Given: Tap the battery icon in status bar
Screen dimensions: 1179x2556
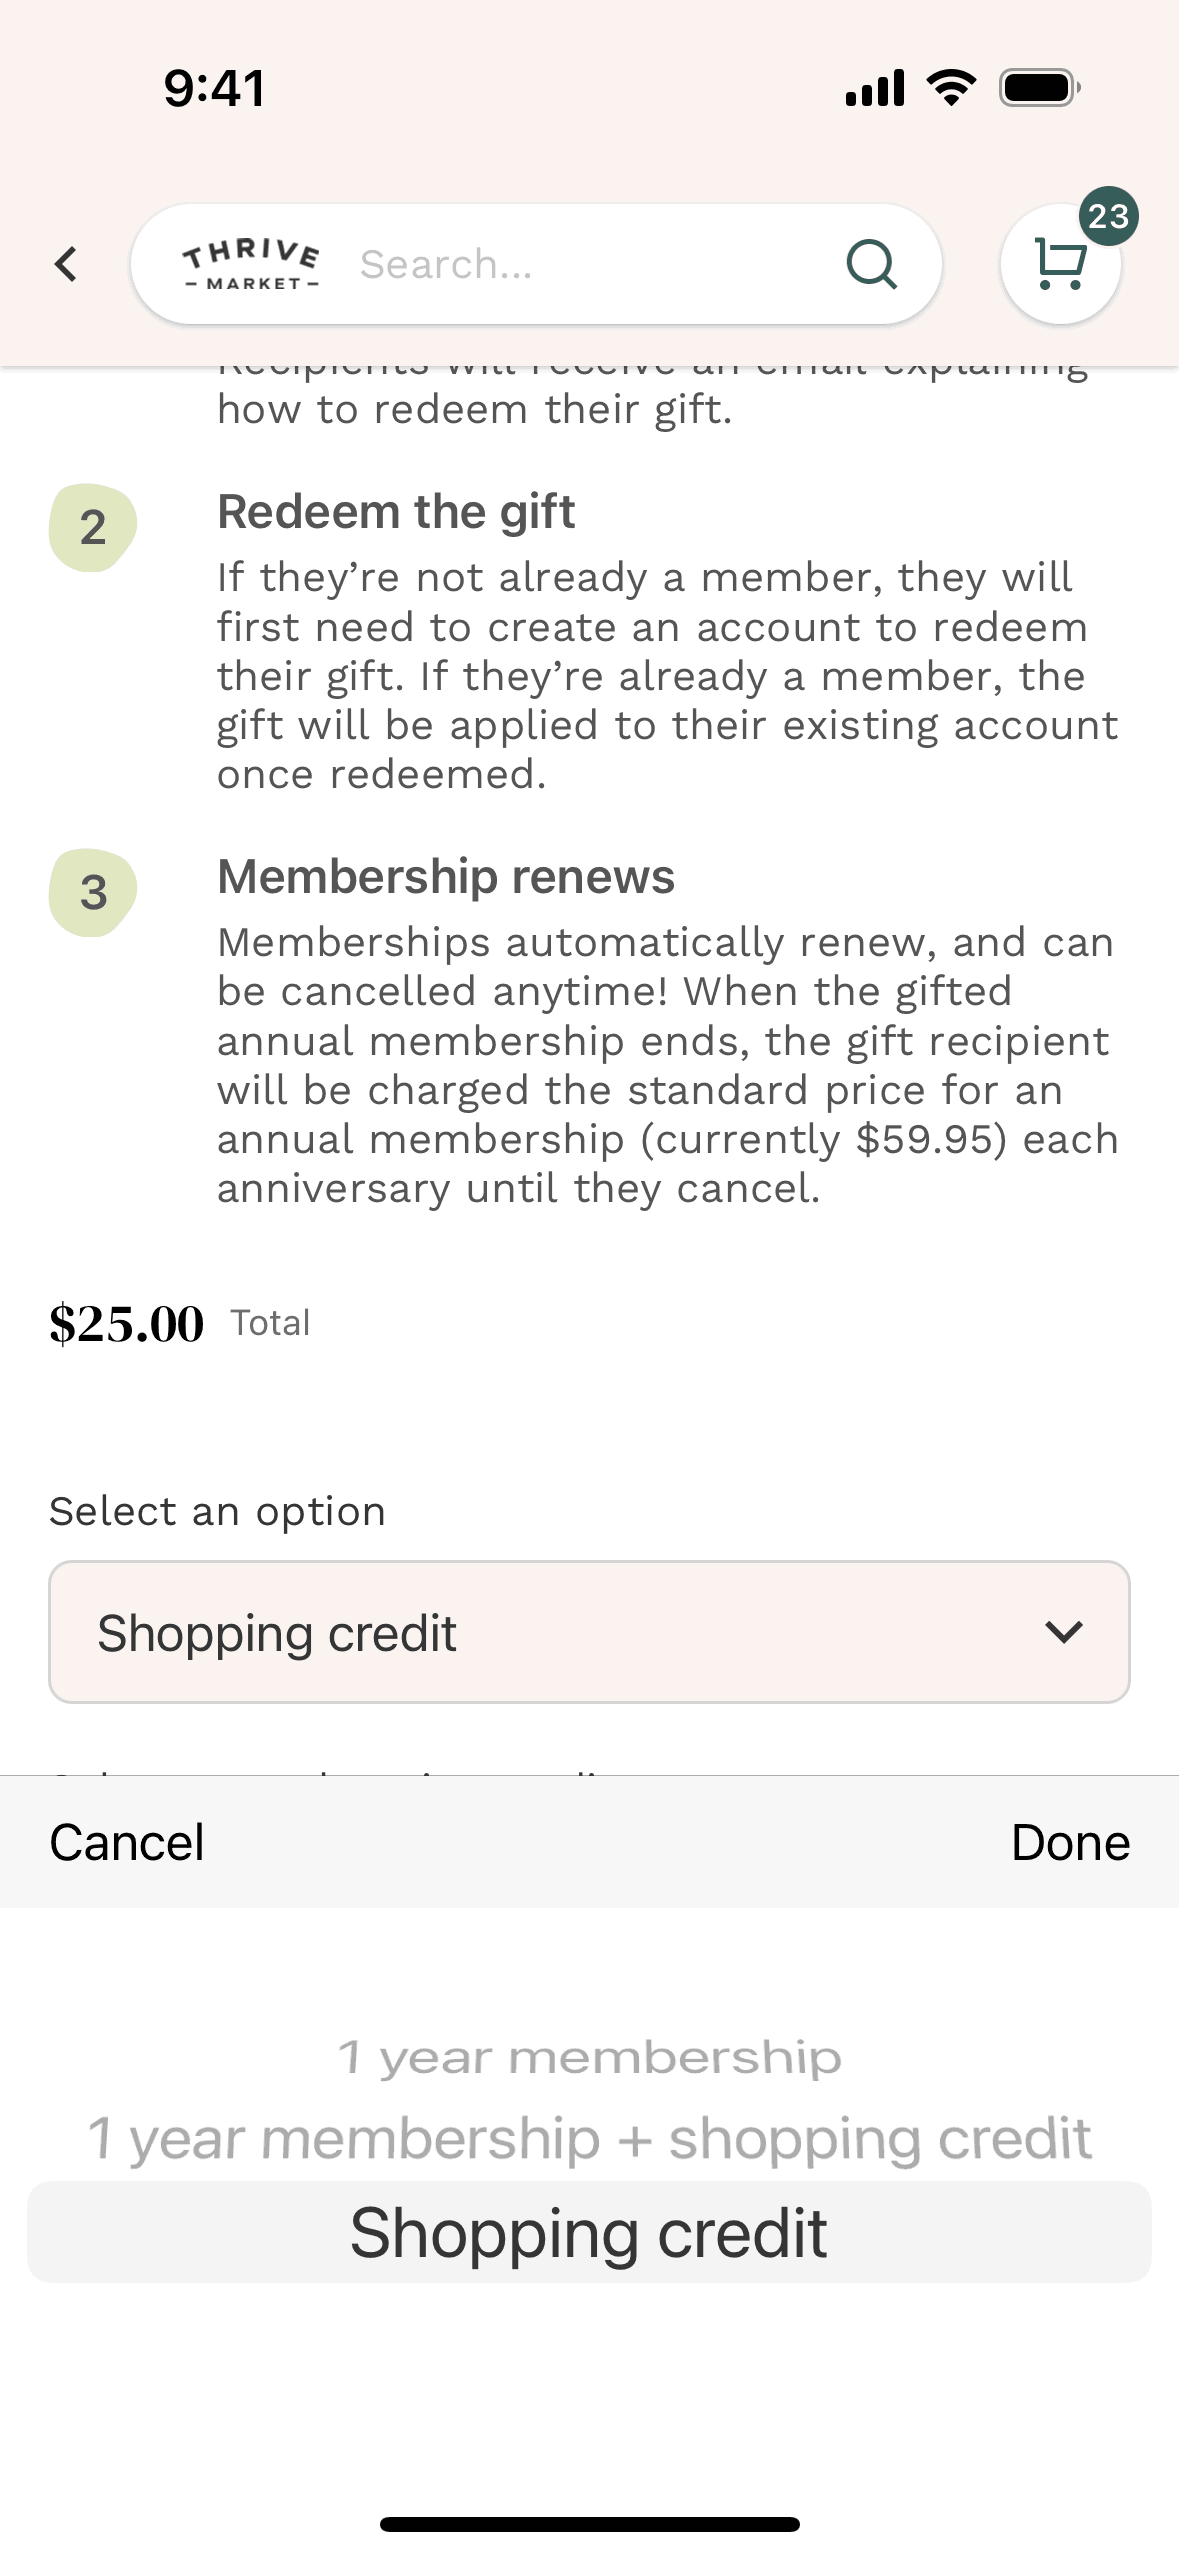Looking at the screenshot, I should click(x=1040, y=88).
